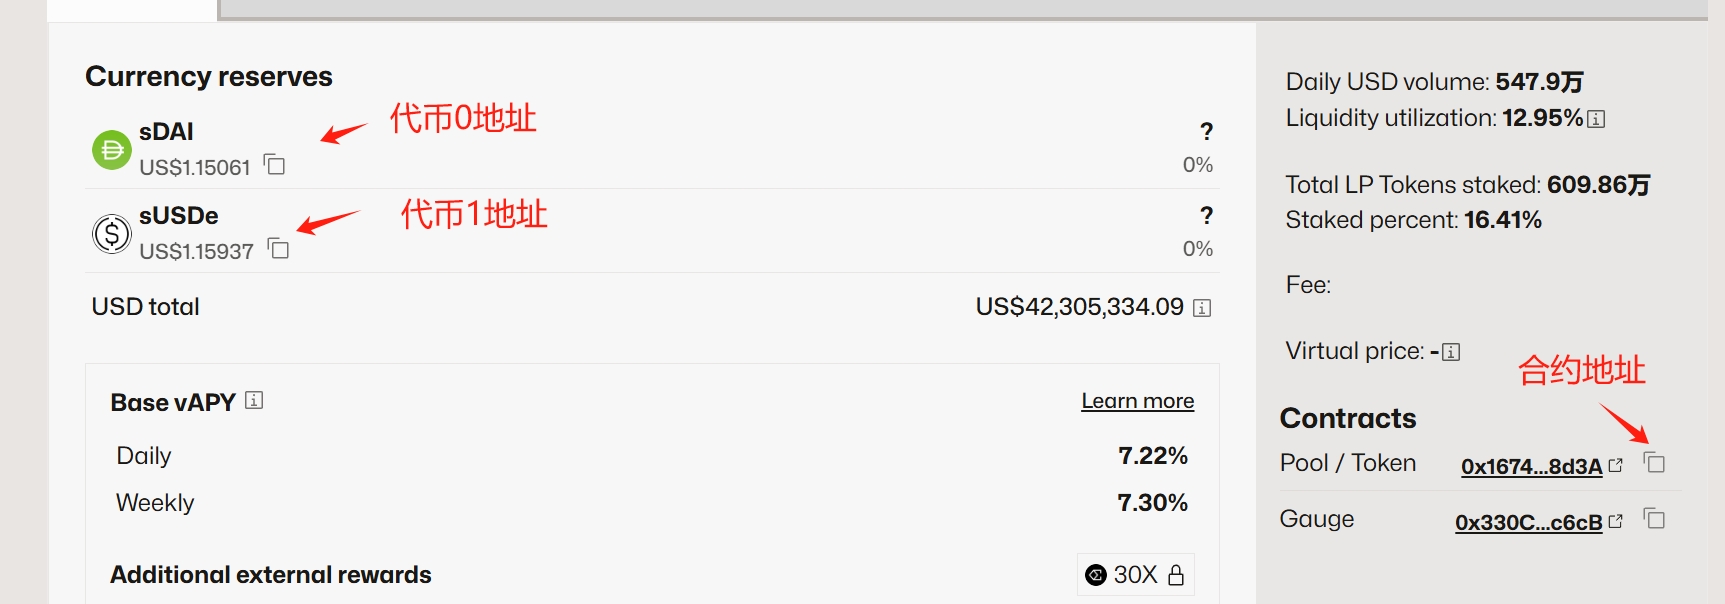Copy the sDAI token address
This screenshot has height=604, width=1725.
point(274,165)
